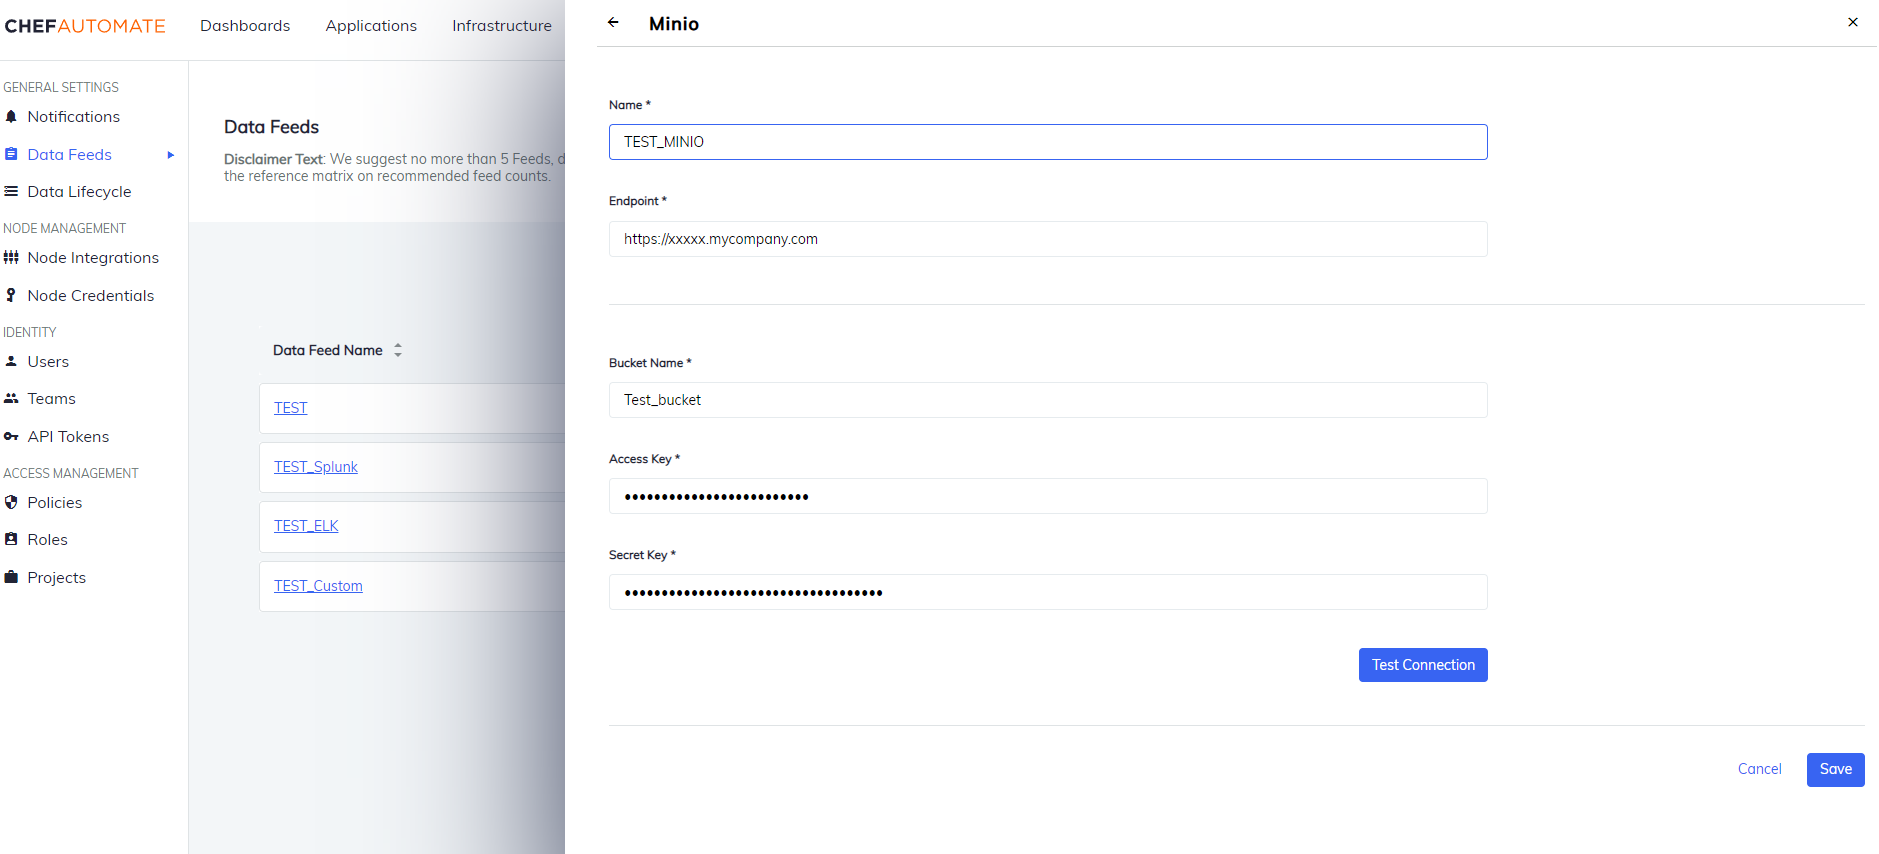Screen dimensions: 1879x854
Task: Click the Bucket Name input field
Action: tap(1048, 400)
